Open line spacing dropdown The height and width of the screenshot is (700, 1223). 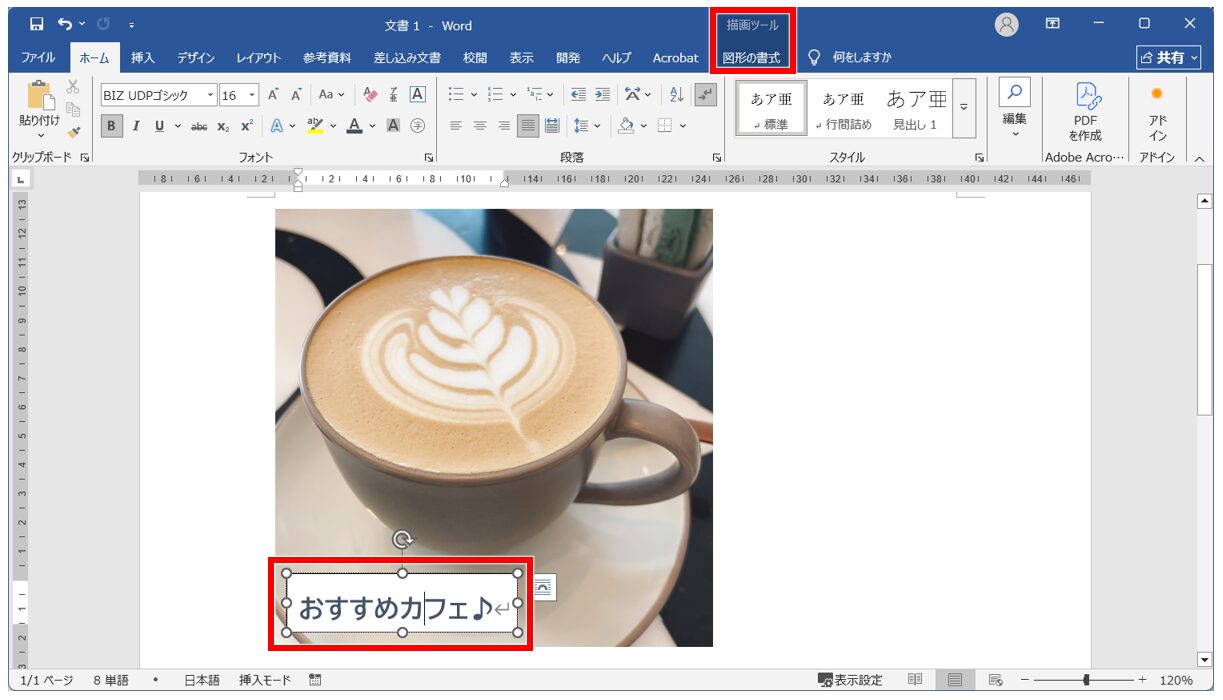586,126
